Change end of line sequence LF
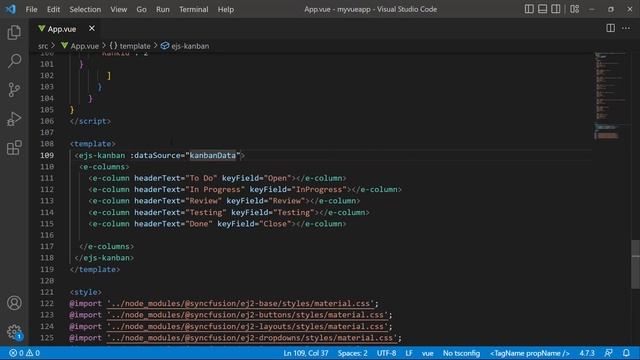Image resolution: width=640 pixels, height=360 pixels. pos(409,353)
